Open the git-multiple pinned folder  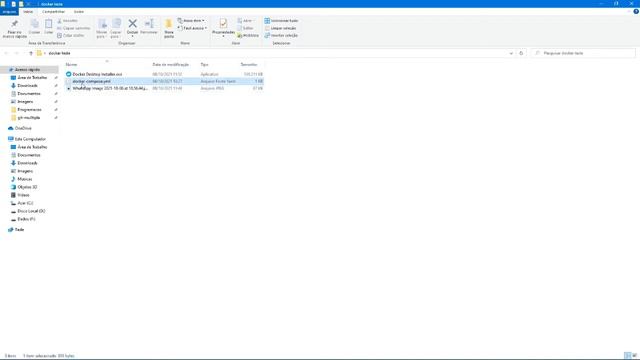pyautogui.click(x=29, y=118)
